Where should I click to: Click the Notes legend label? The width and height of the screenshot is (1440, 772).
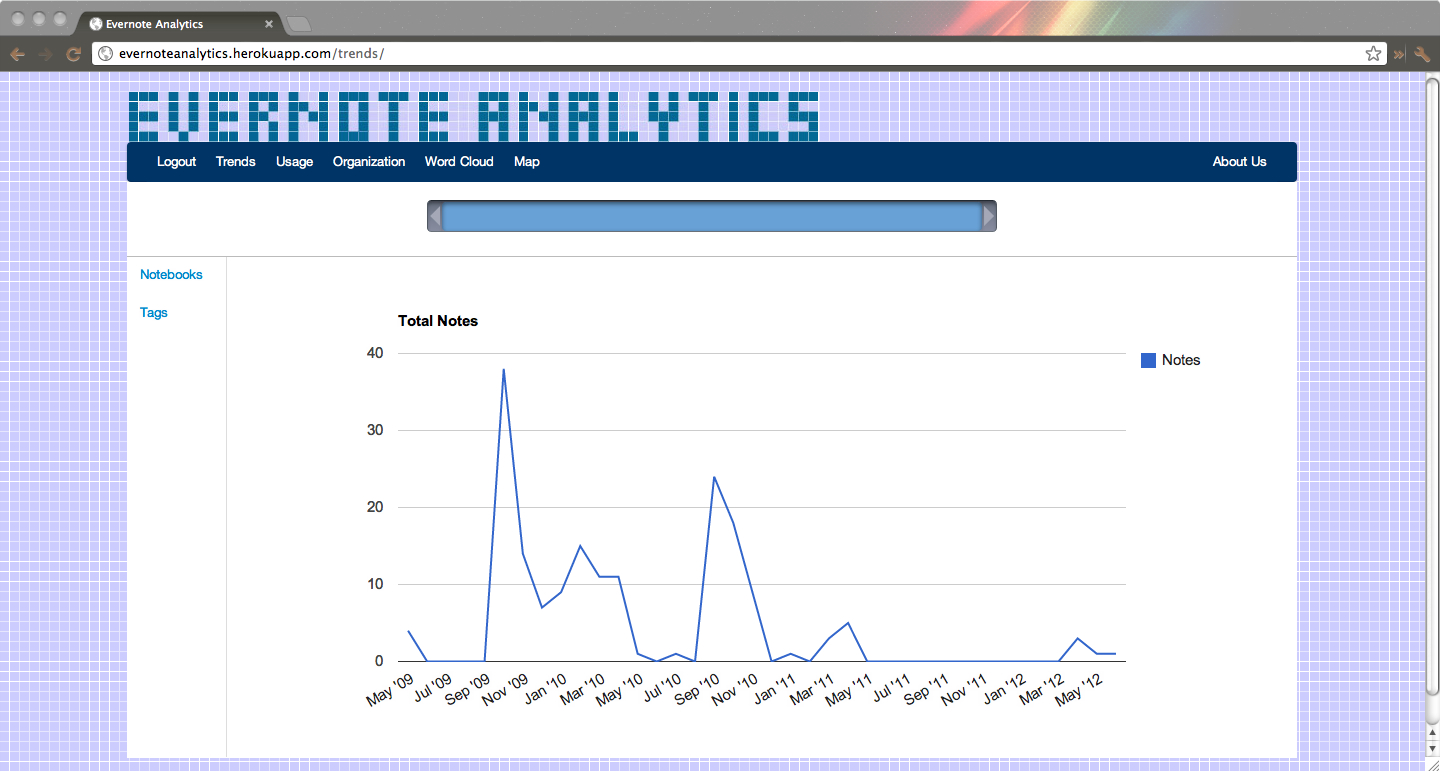point(1181,360)
